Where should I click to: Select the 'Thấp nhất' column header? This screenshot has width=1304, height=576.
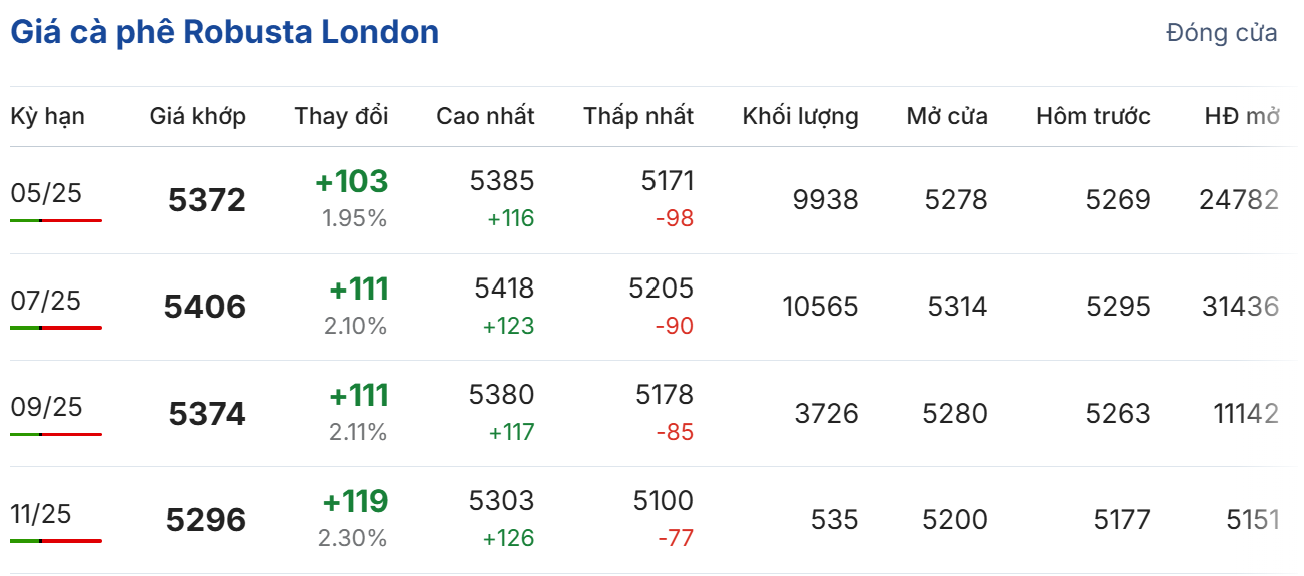[638, 116]
